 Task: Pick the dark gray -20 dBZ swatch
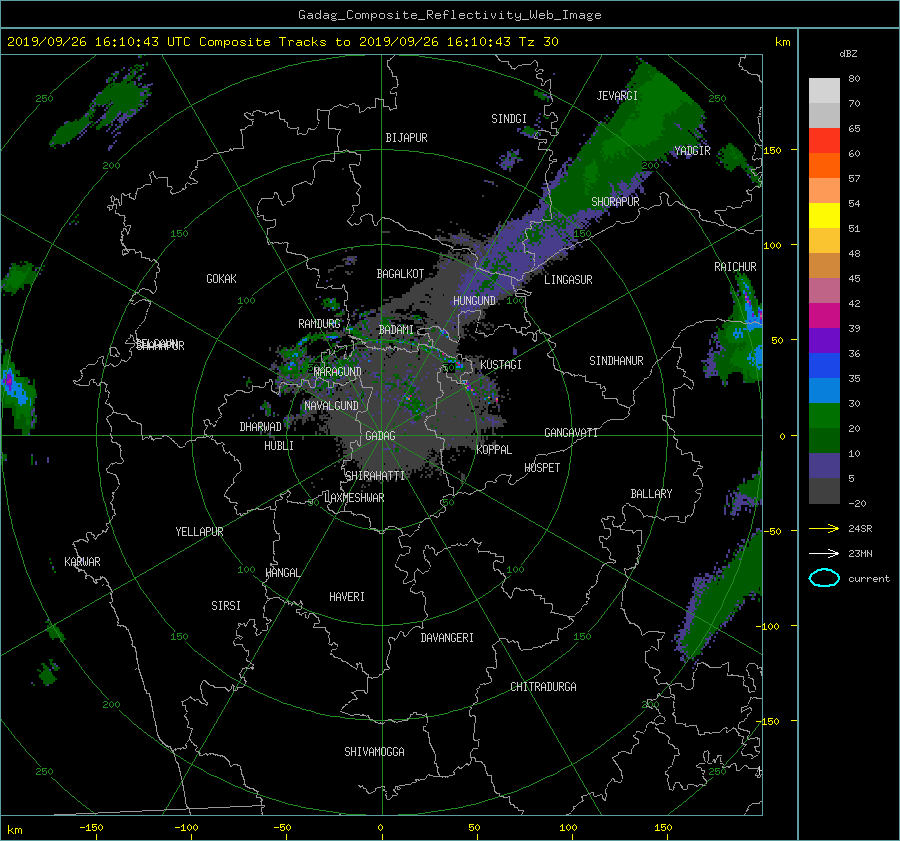pyautogui.click(x=824, y=491)
